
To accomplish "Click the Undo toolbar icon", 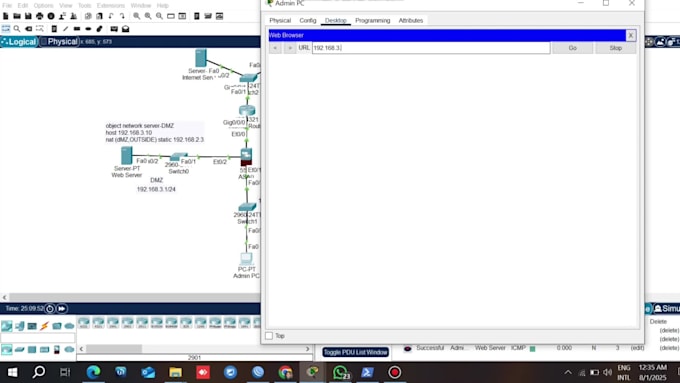I will click(111, 16).
